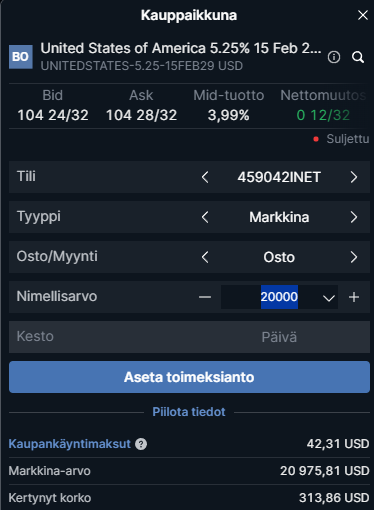Click the instrument search magnifier icon

click(358, 57)
